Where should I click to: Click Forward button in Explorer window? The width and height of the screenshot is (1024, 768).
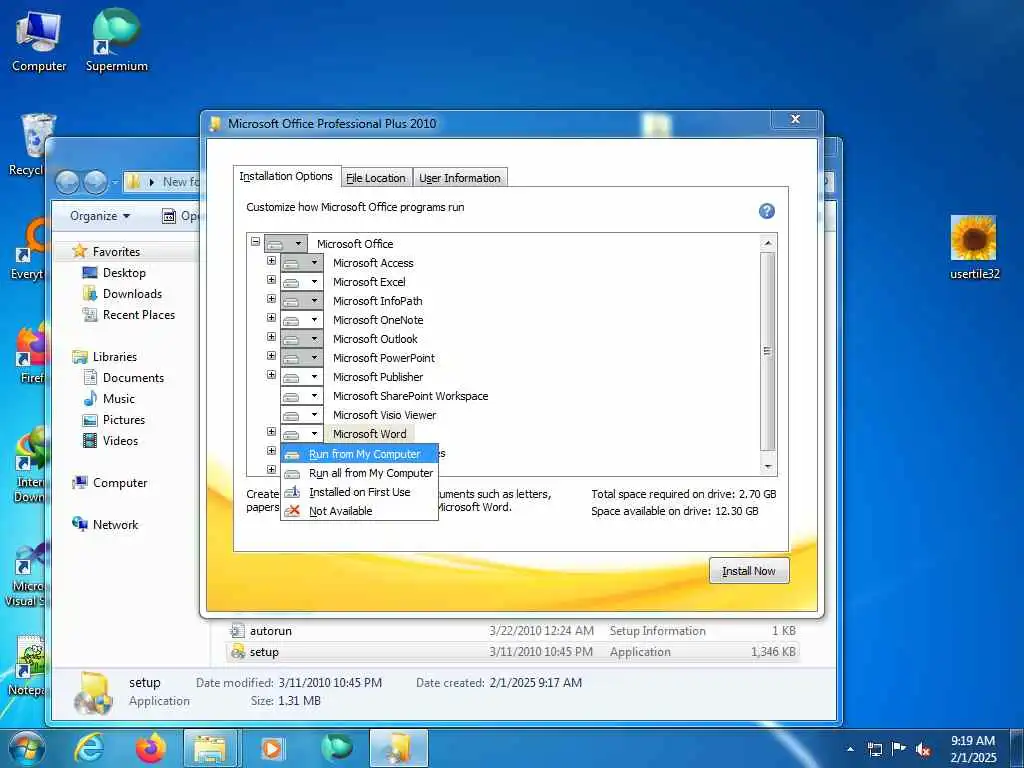pos(95,182)
